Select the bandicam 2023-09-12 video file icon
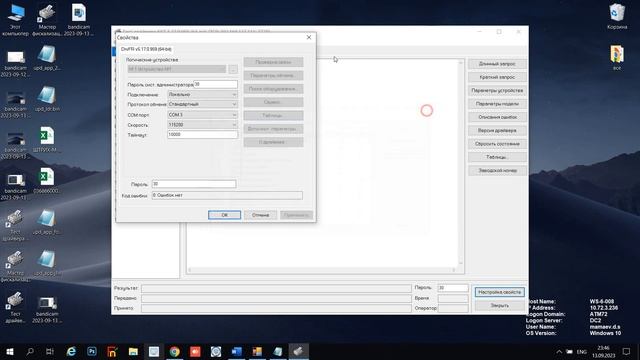Viewport: 640px width, 360px height. coord(15,63)
